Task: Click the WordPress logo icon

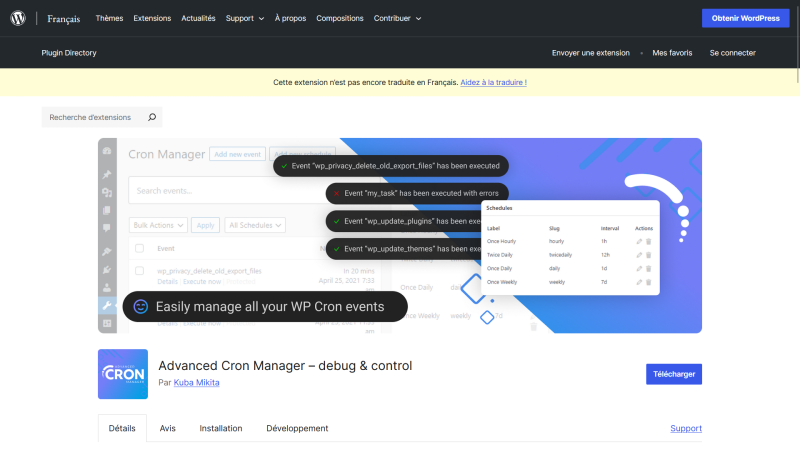Action: point(18,18)
